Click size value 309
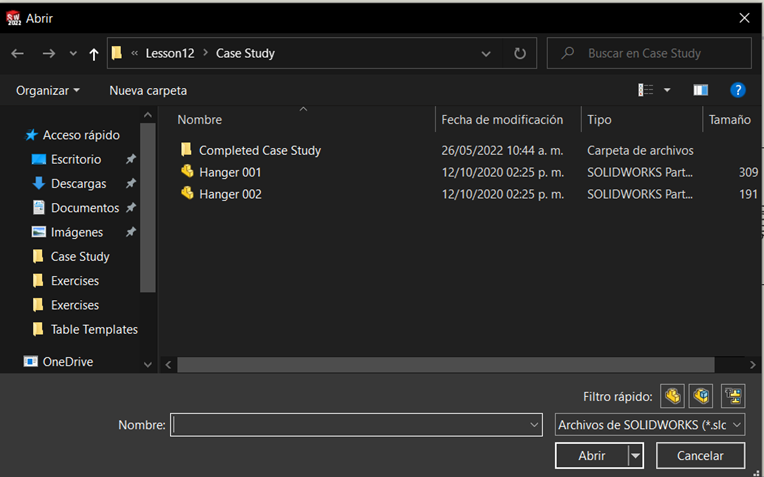The width and height of the screenshot is (764, 477). [748, 172]
